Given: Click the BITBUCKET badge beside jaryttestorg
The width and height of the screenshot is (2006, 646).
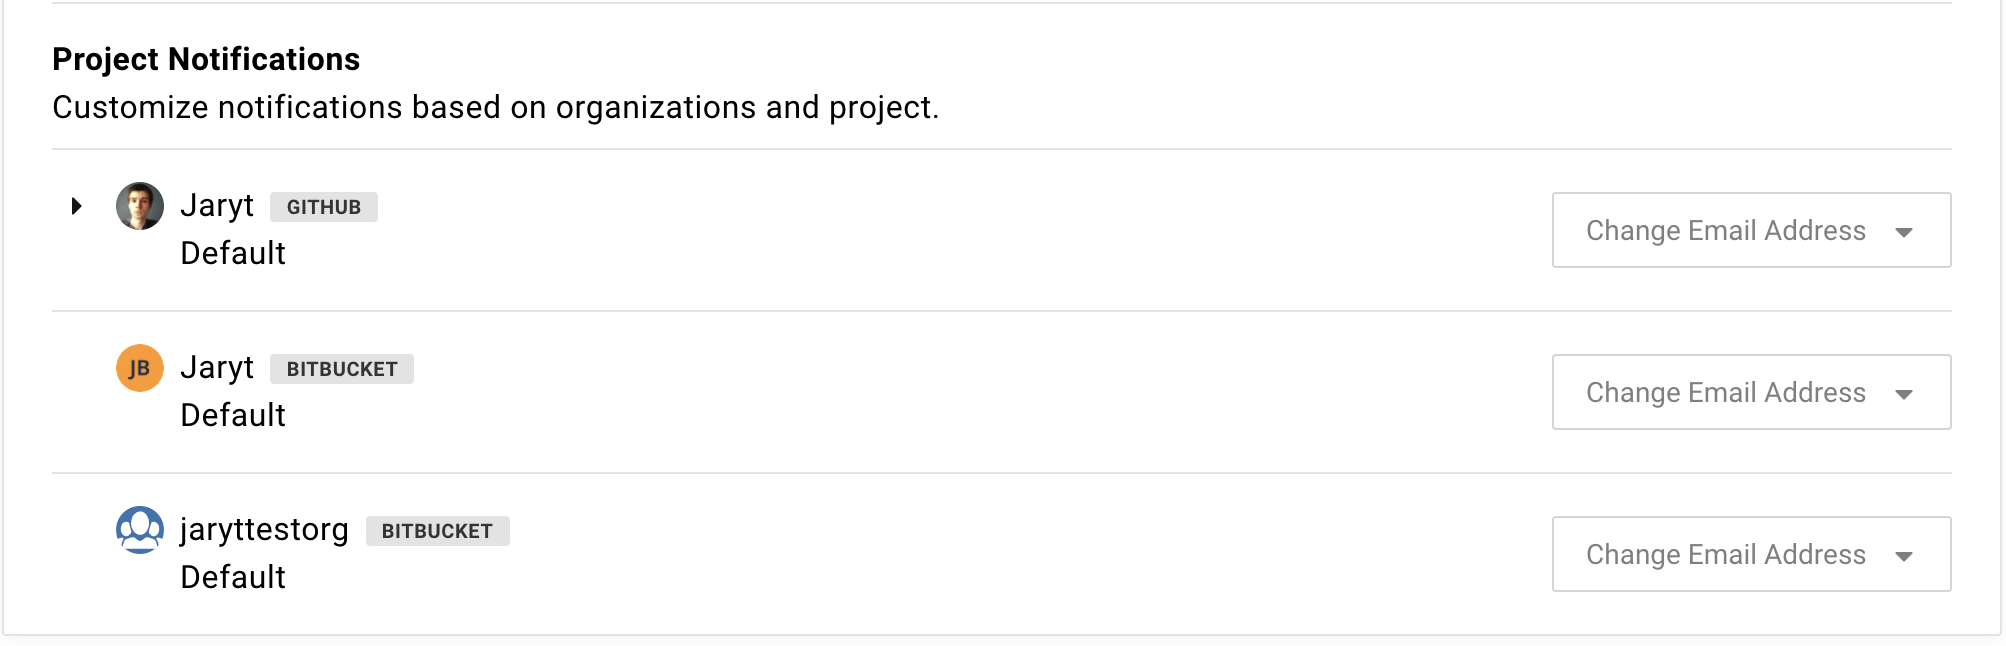Looking at the screenshot, I should pos(437,531).
